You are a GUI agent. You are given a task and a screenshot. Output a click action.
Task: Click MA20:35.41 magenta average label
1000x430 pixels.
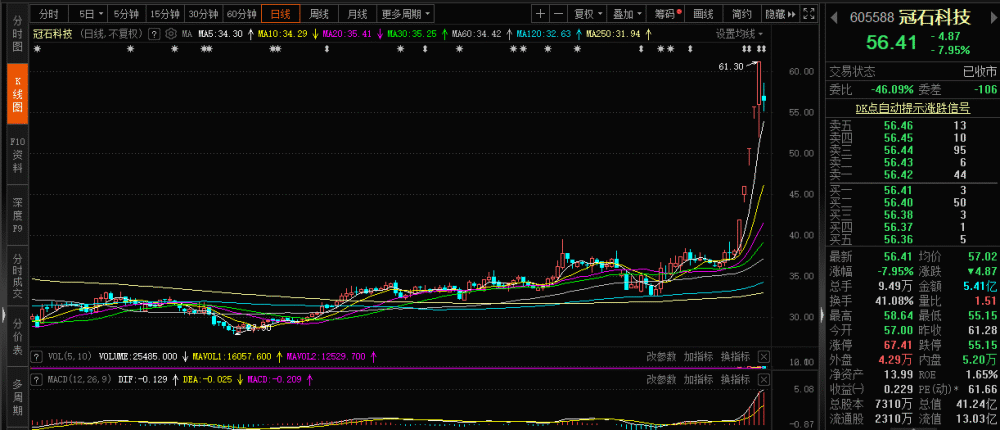[348, 34]
